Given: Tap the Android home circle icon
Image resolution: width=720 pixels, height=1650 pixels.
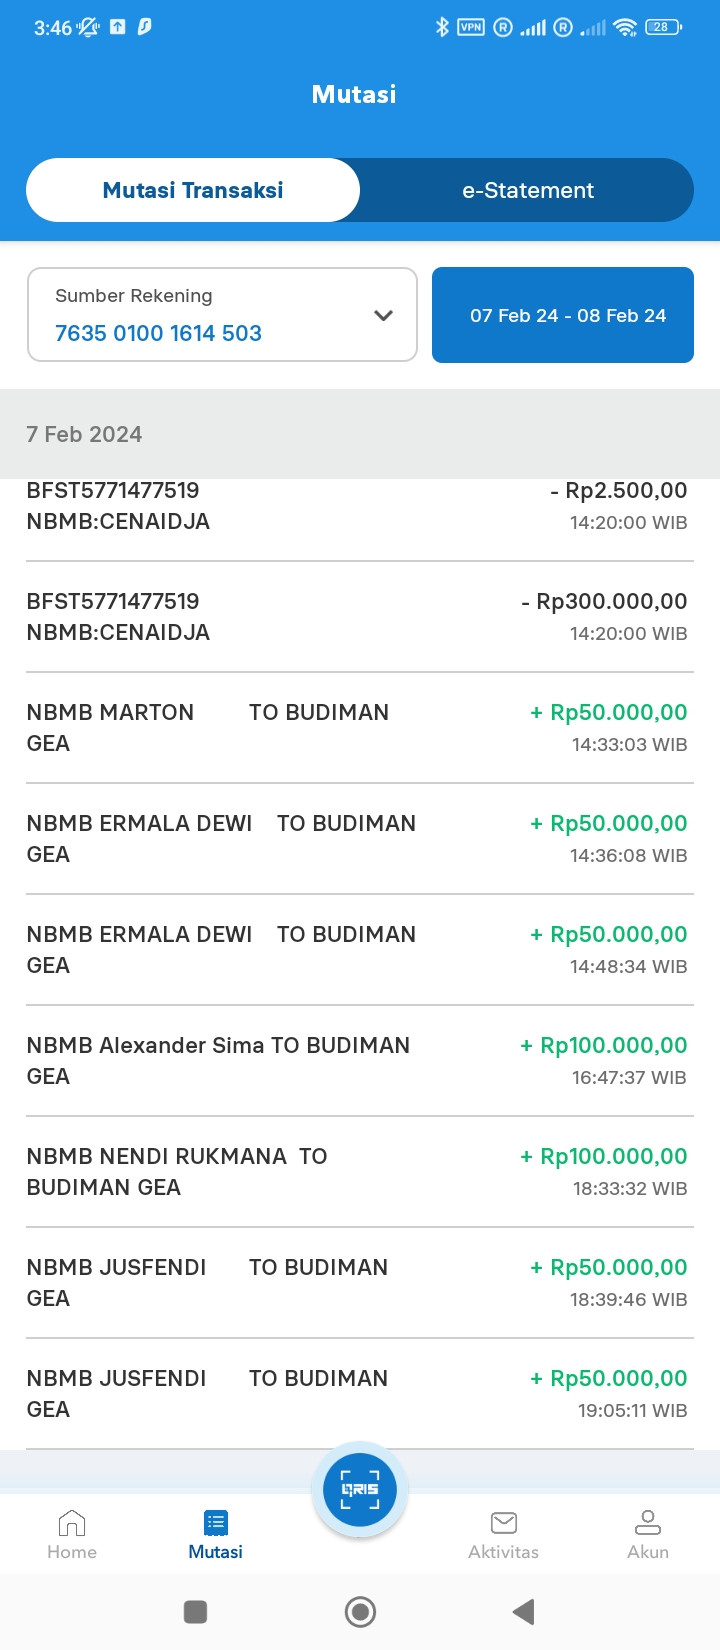Looking at the screenshot, I should (x=360, y=1611).
